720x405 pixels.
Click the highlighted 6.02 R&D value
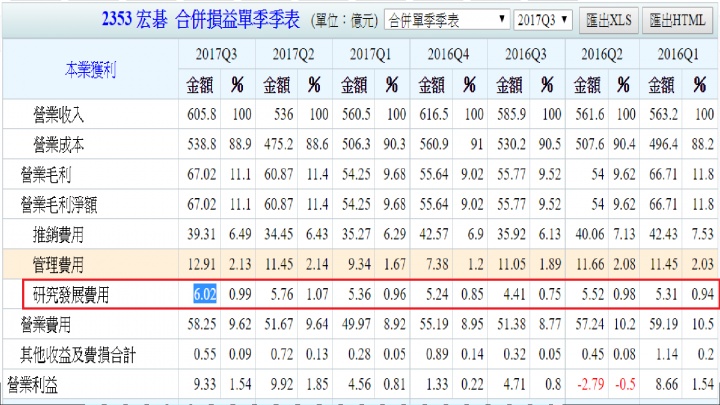coord(205,294)
